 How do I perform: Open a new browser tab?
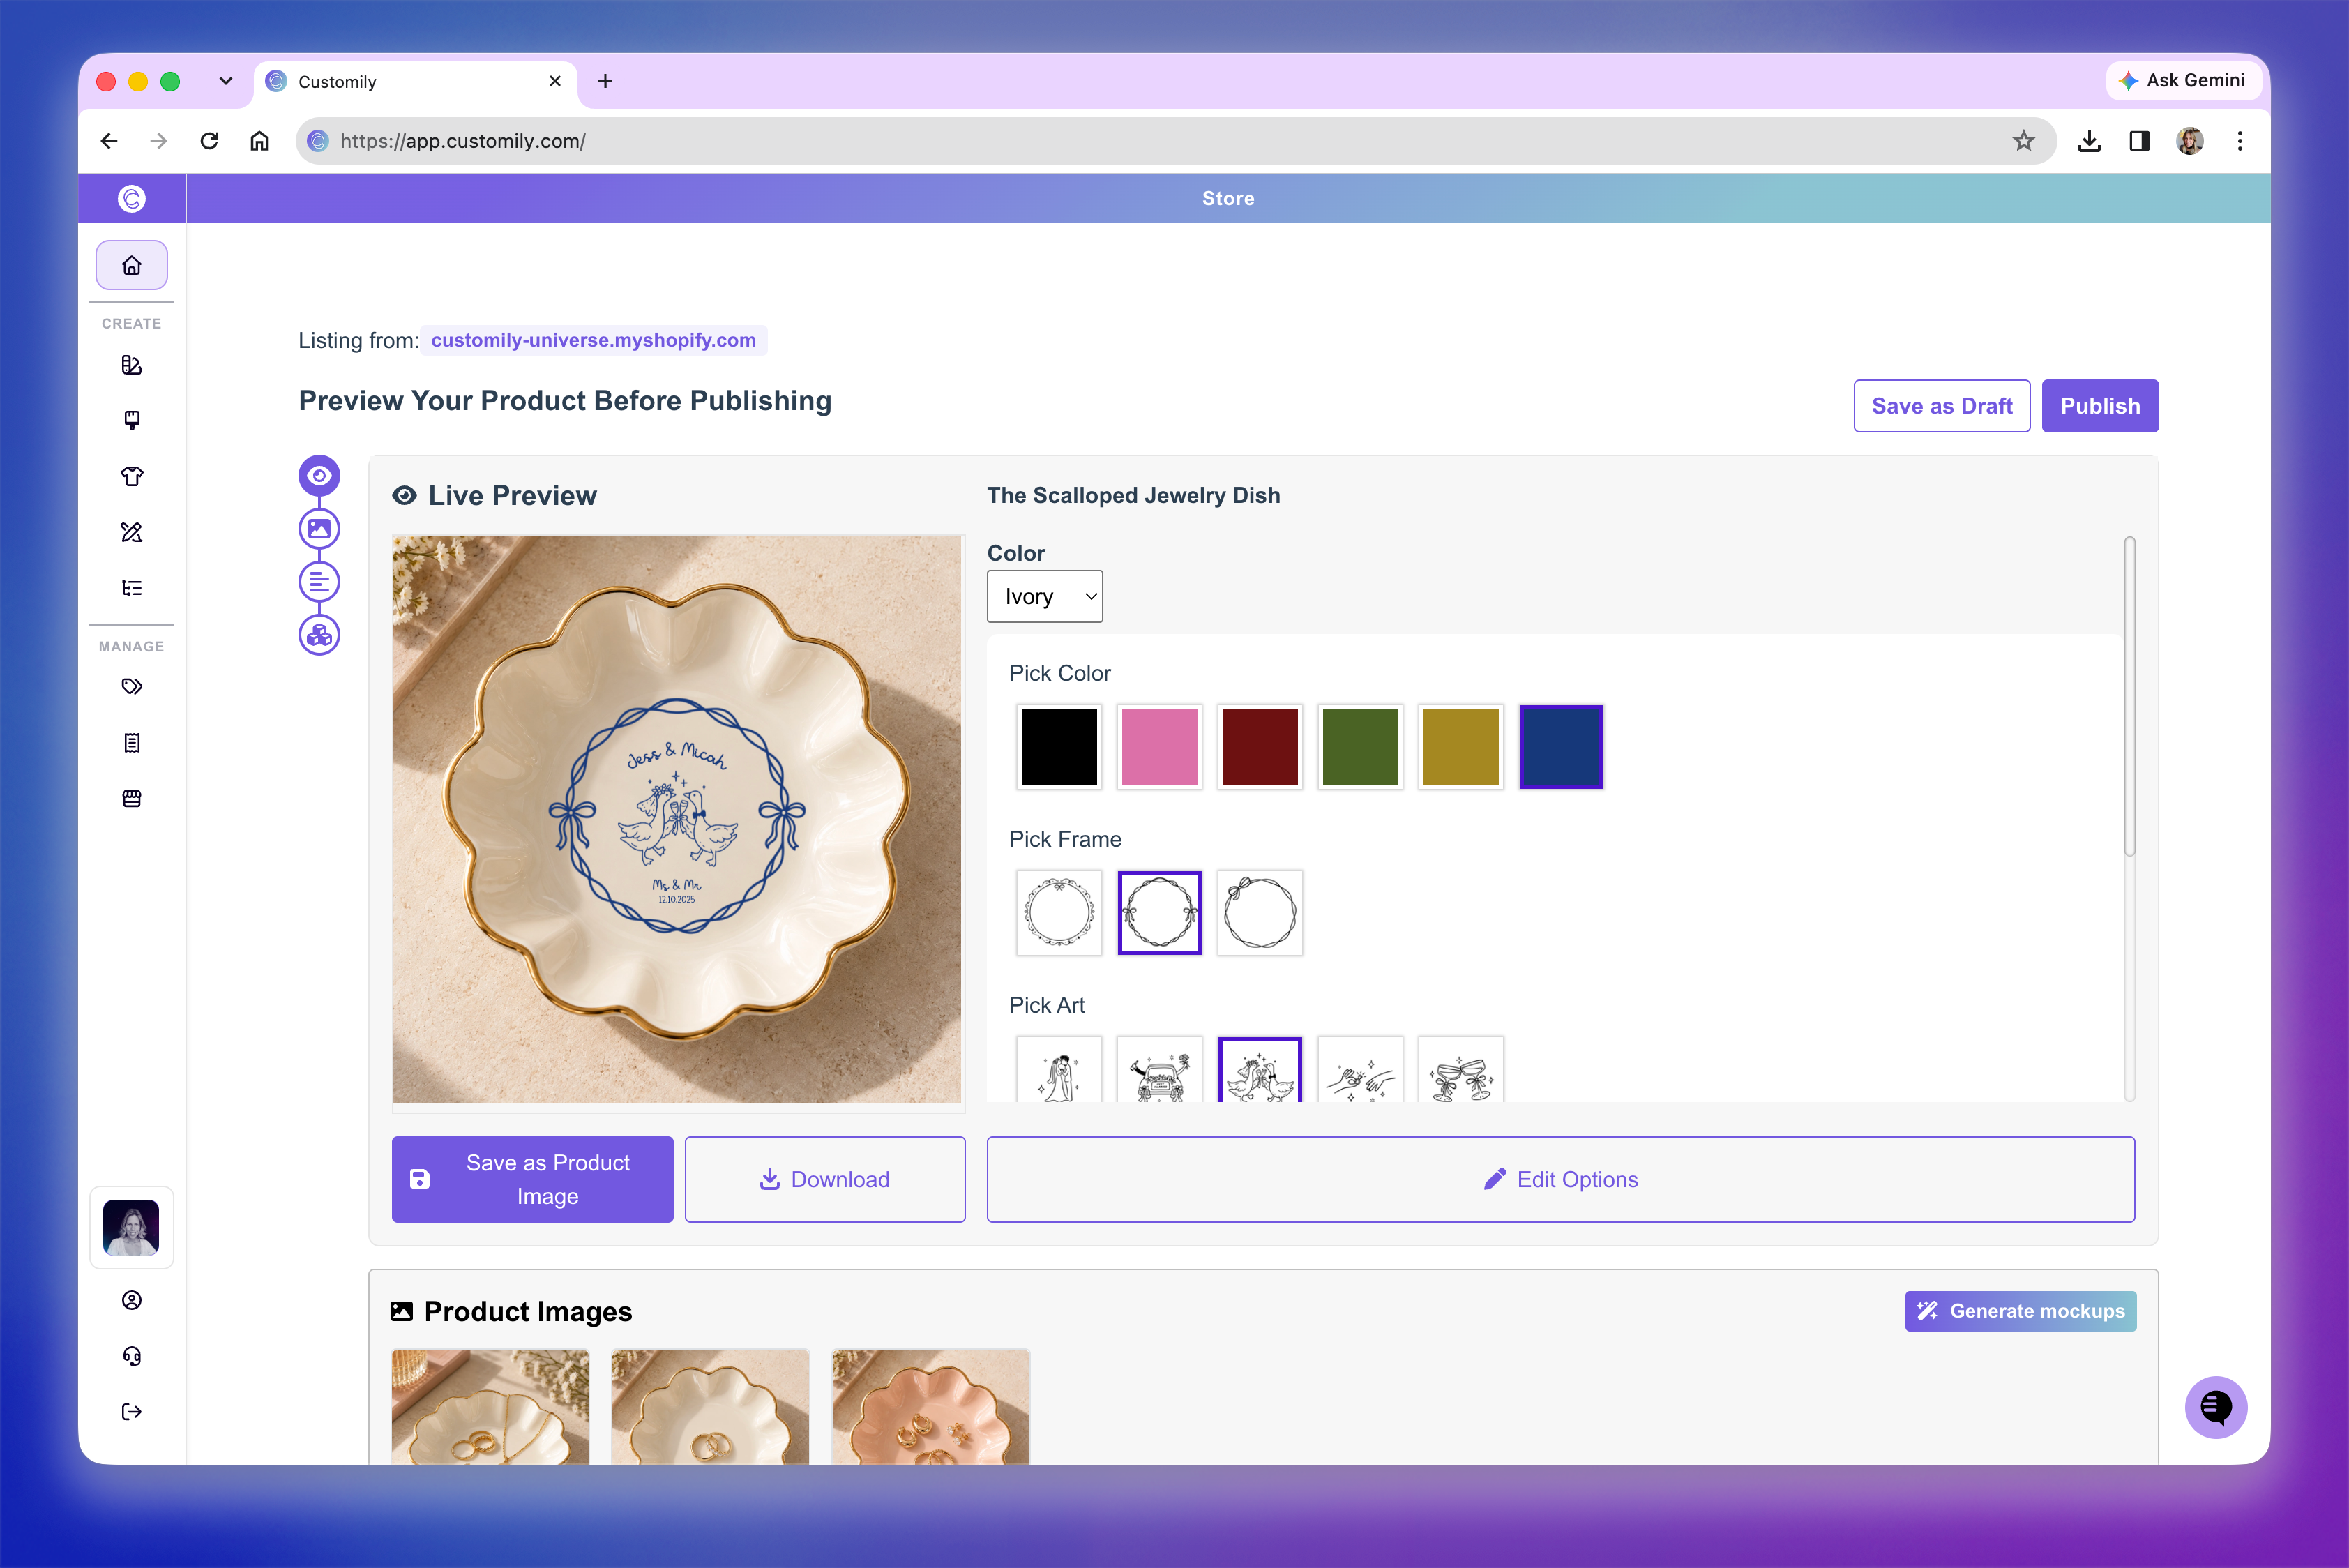click(x=605, y=81)
